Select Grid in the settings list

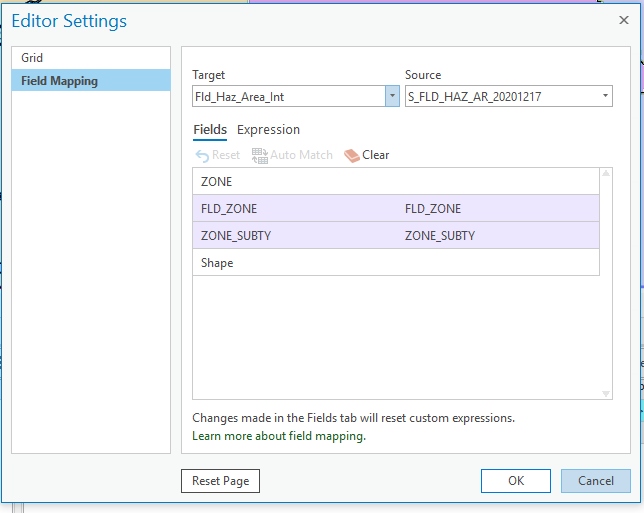coord(91,58)
